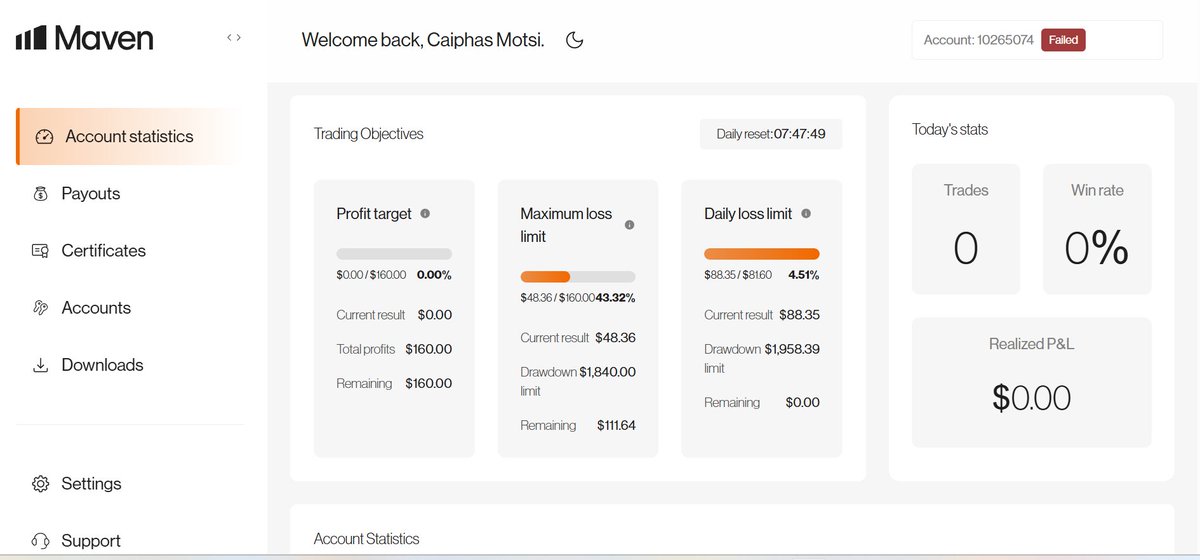Open the Payouts section

tap(91, 193)
